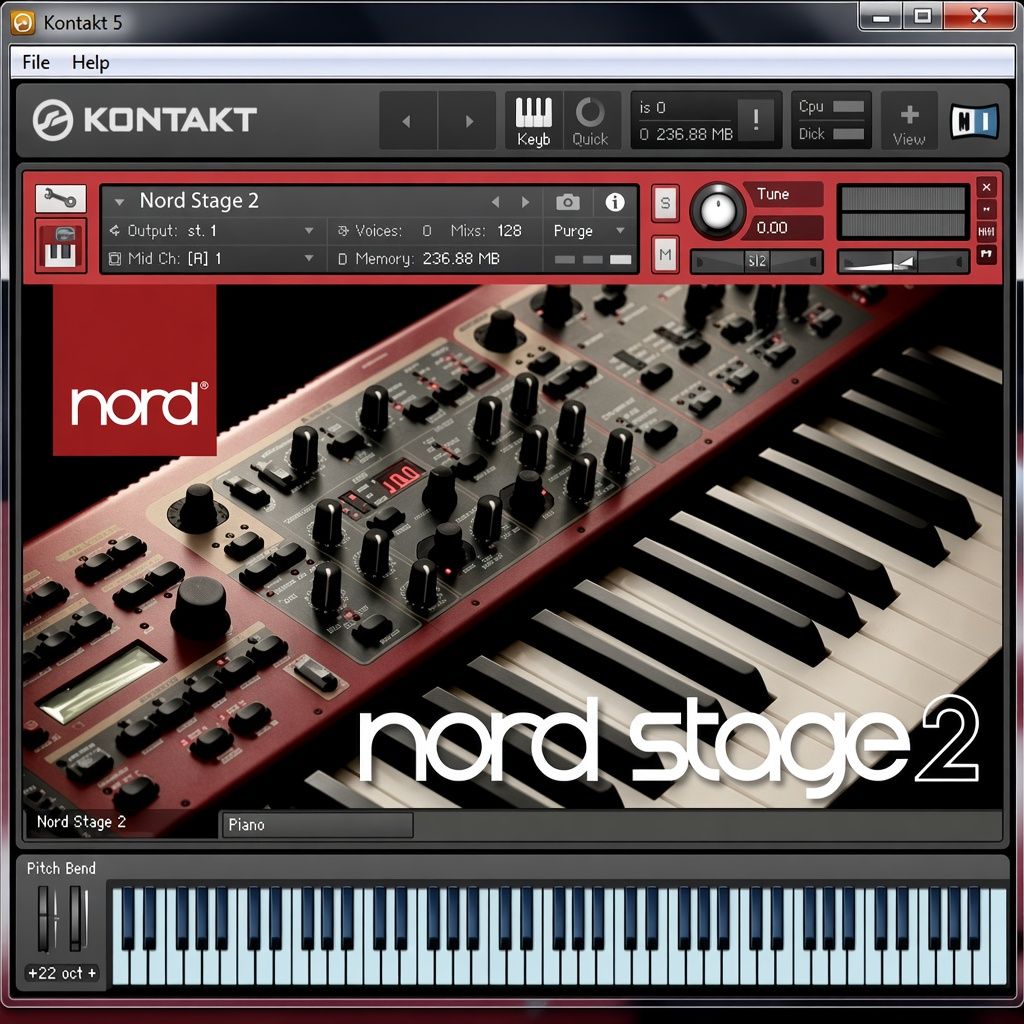Open the instrument info icon

tap(615, 202)
